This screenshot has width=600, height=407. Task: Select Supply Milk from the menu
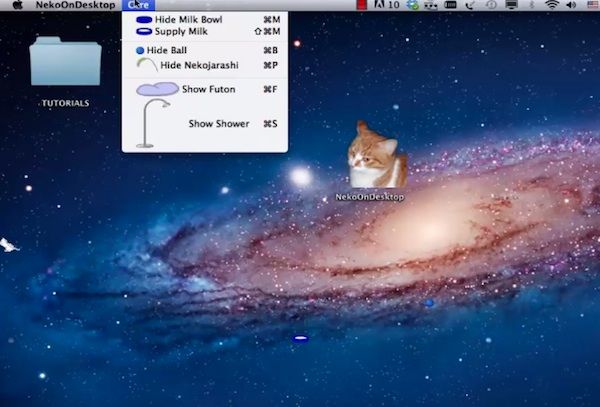tap(205, 31)
